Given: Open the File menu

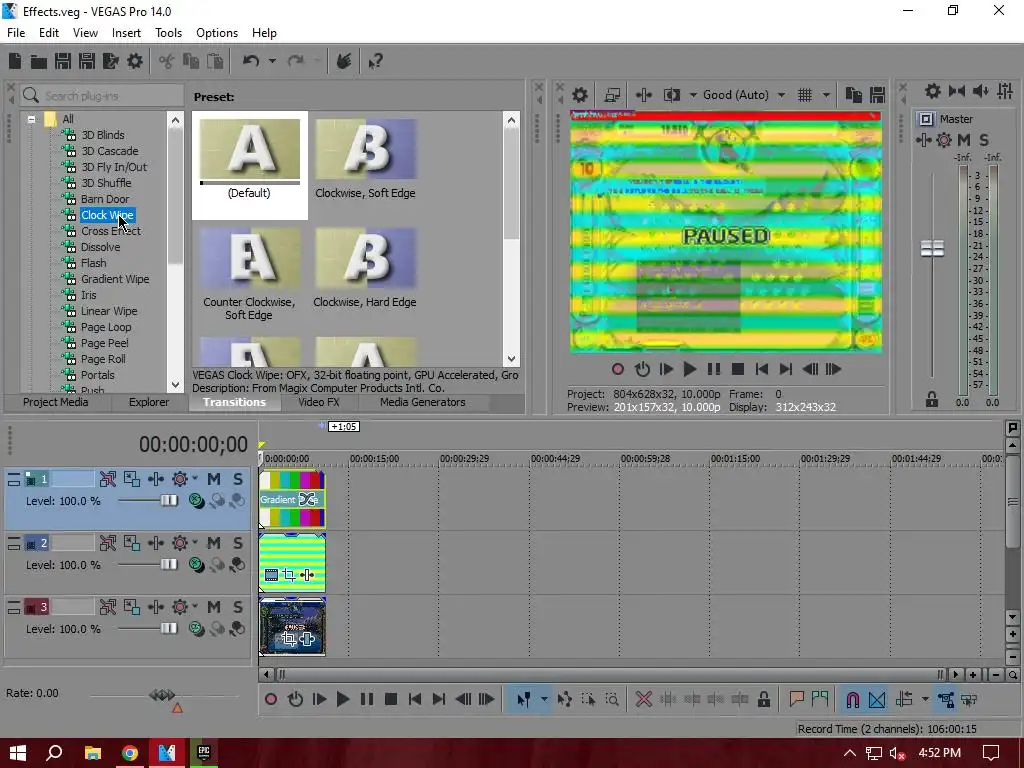Looking at the screenshot, I should 16,33.
